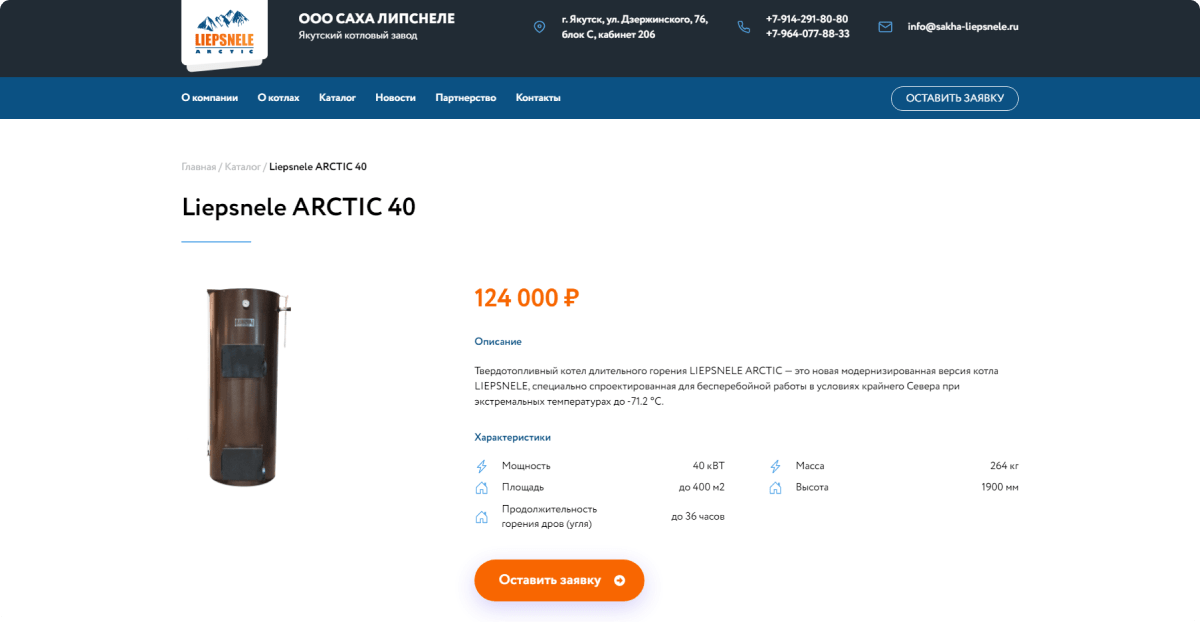Follow the Каталог breadcrumb link
1200x622 pixels.
pyautogui.click(x=242, y=167)
